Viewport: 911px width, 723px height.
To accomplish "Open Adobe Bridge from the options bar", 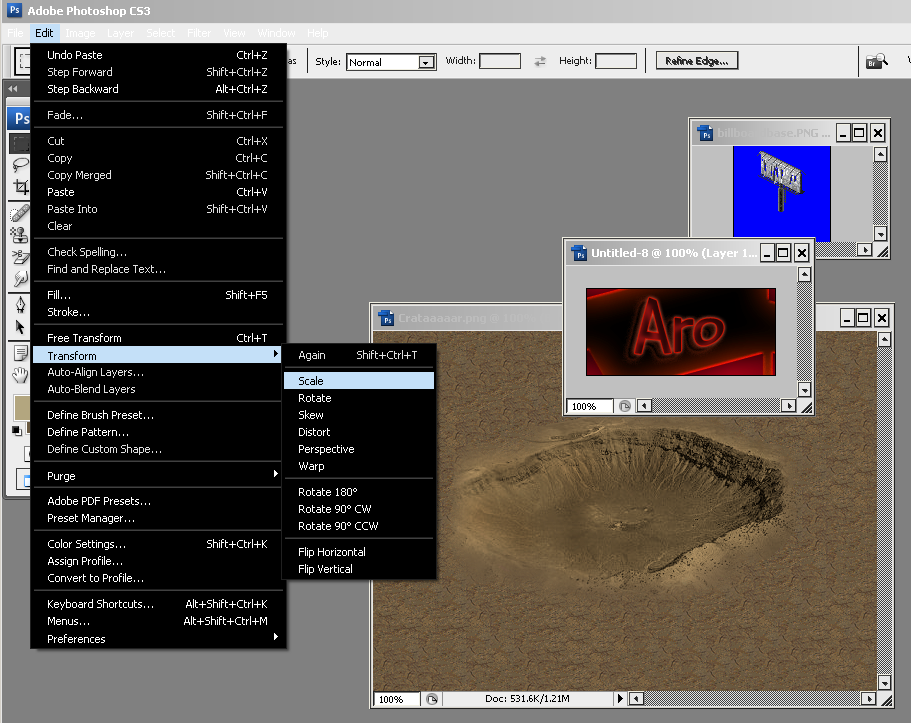I will (x=877, y=61).
